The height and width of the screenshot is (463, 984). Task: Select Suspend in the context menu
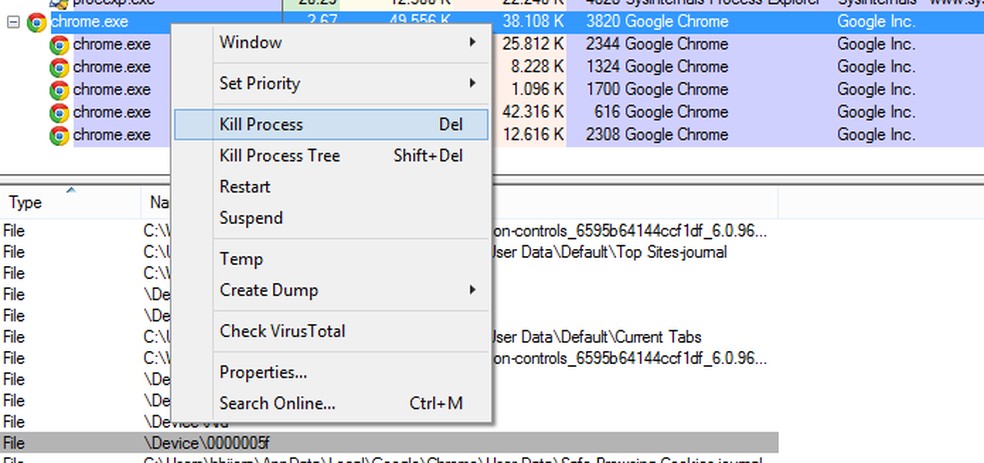click(x=331, y=218)
